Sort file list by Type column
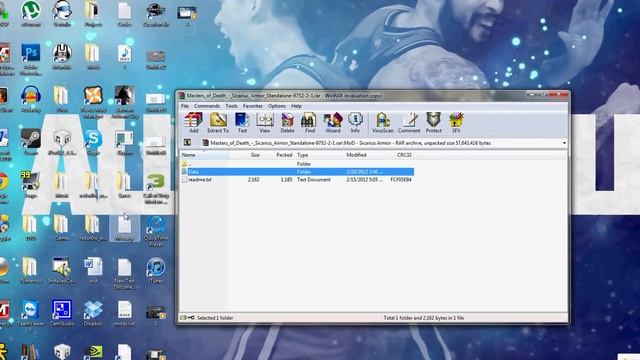 pos(320,155)
